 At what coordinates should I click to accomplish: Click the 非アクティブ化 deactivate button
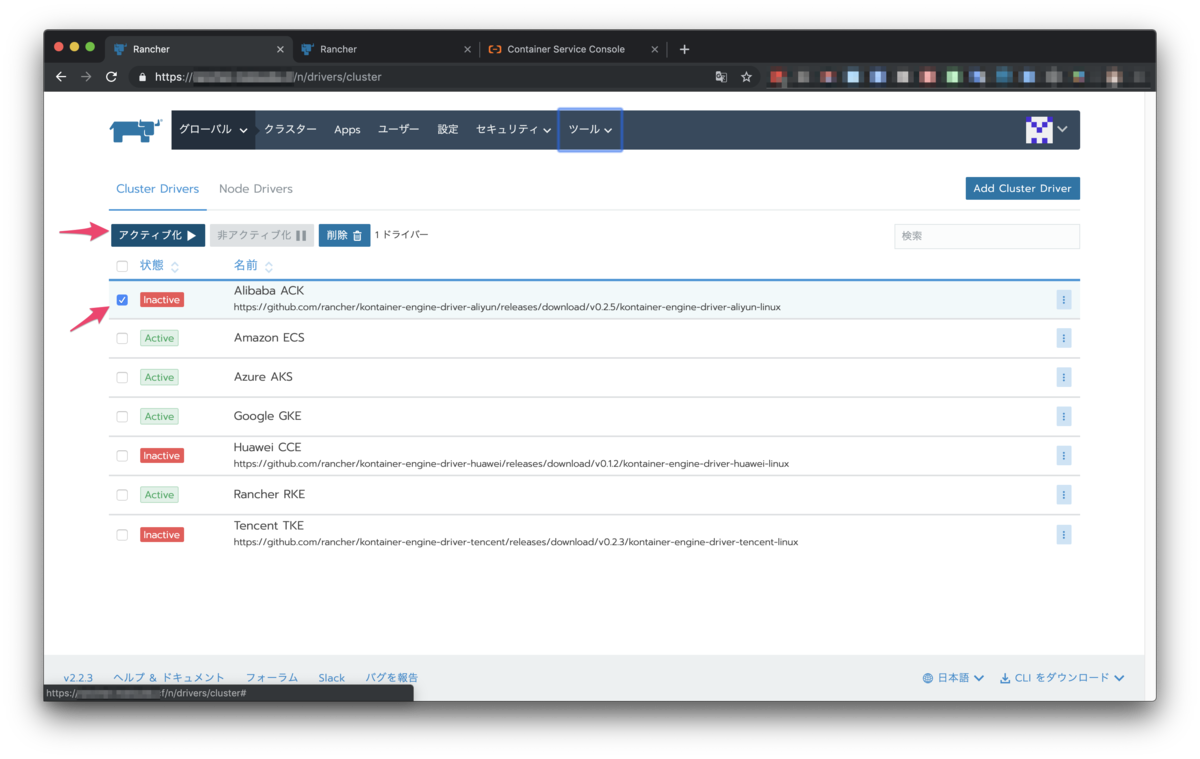tap(261, 235)
